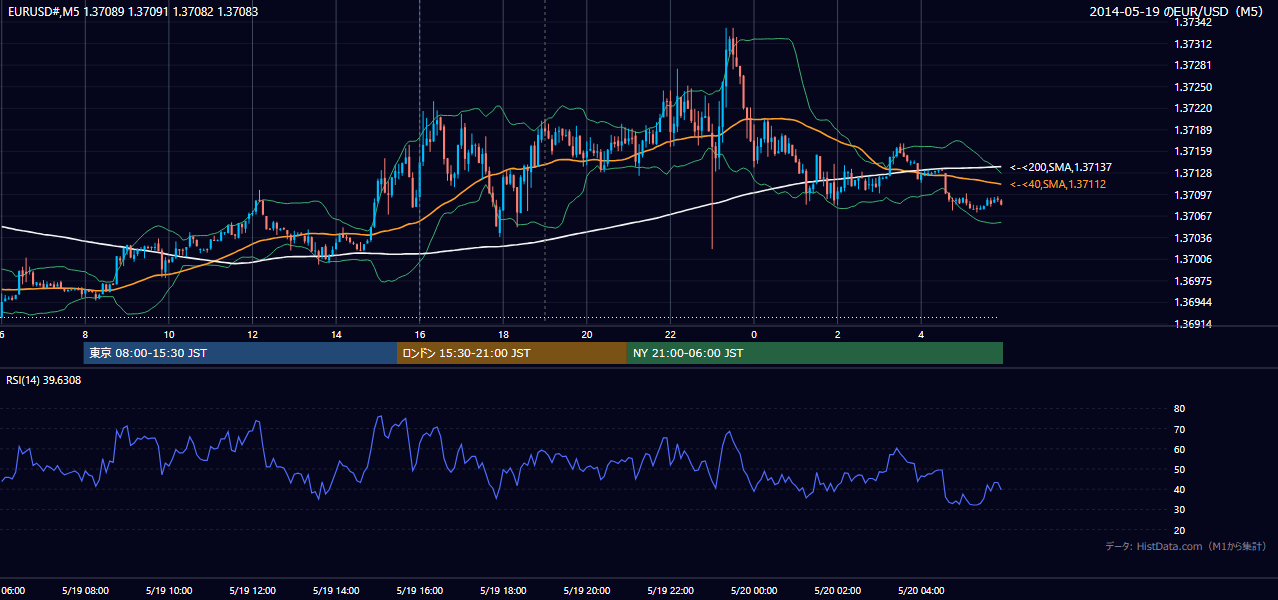Click price axis label 1.37067
Screen dimensions: 1278x600
click(1193, 216)
